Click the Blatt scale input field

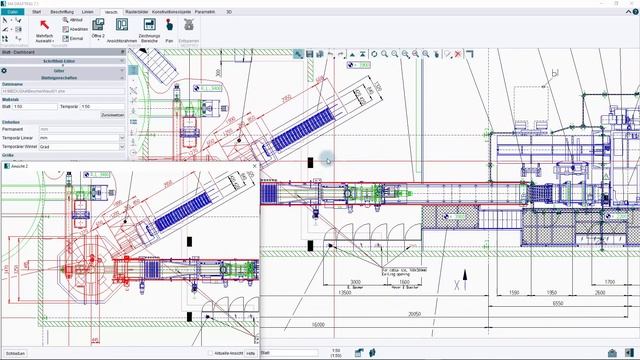coord(35,107)
